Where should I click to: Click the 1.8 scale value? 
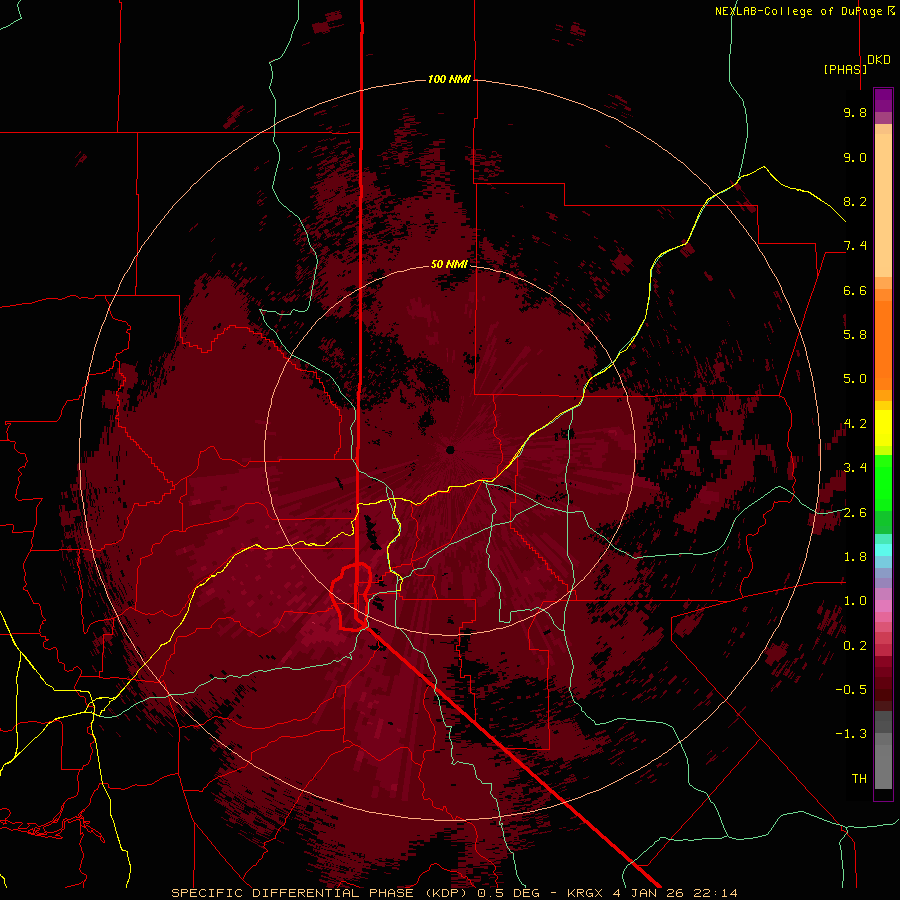(x=855, y=557)
